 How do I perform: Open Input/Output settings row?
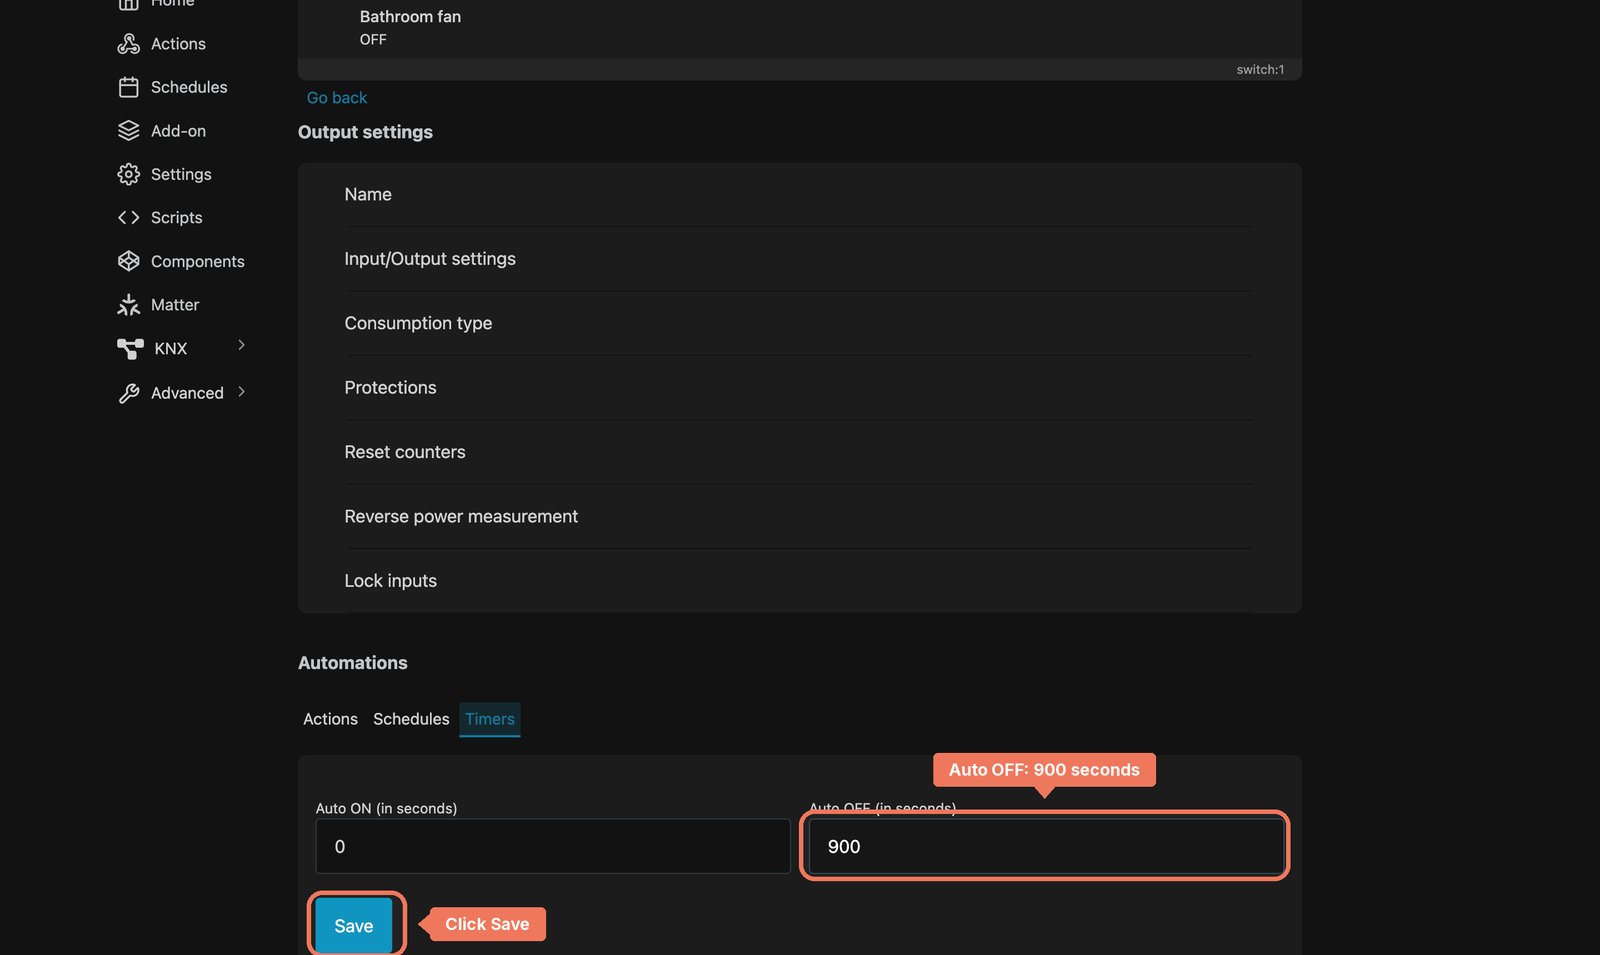(798, 259)
